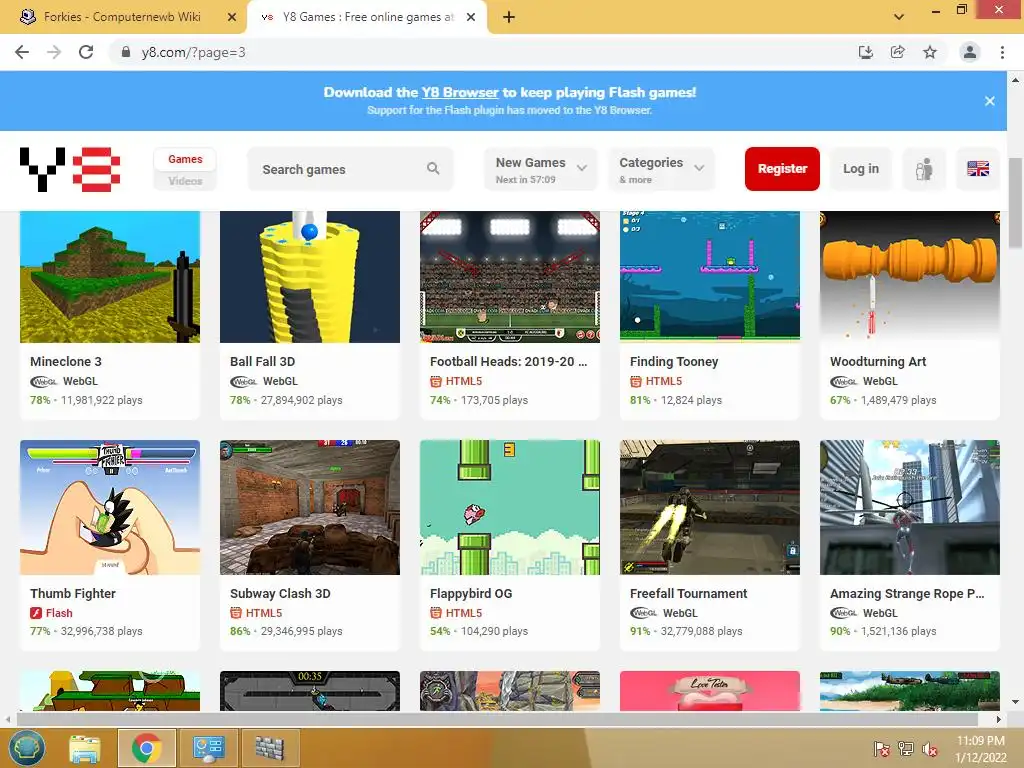
Task: Open the Chrome profile avatar
Action: coord(970,52)
